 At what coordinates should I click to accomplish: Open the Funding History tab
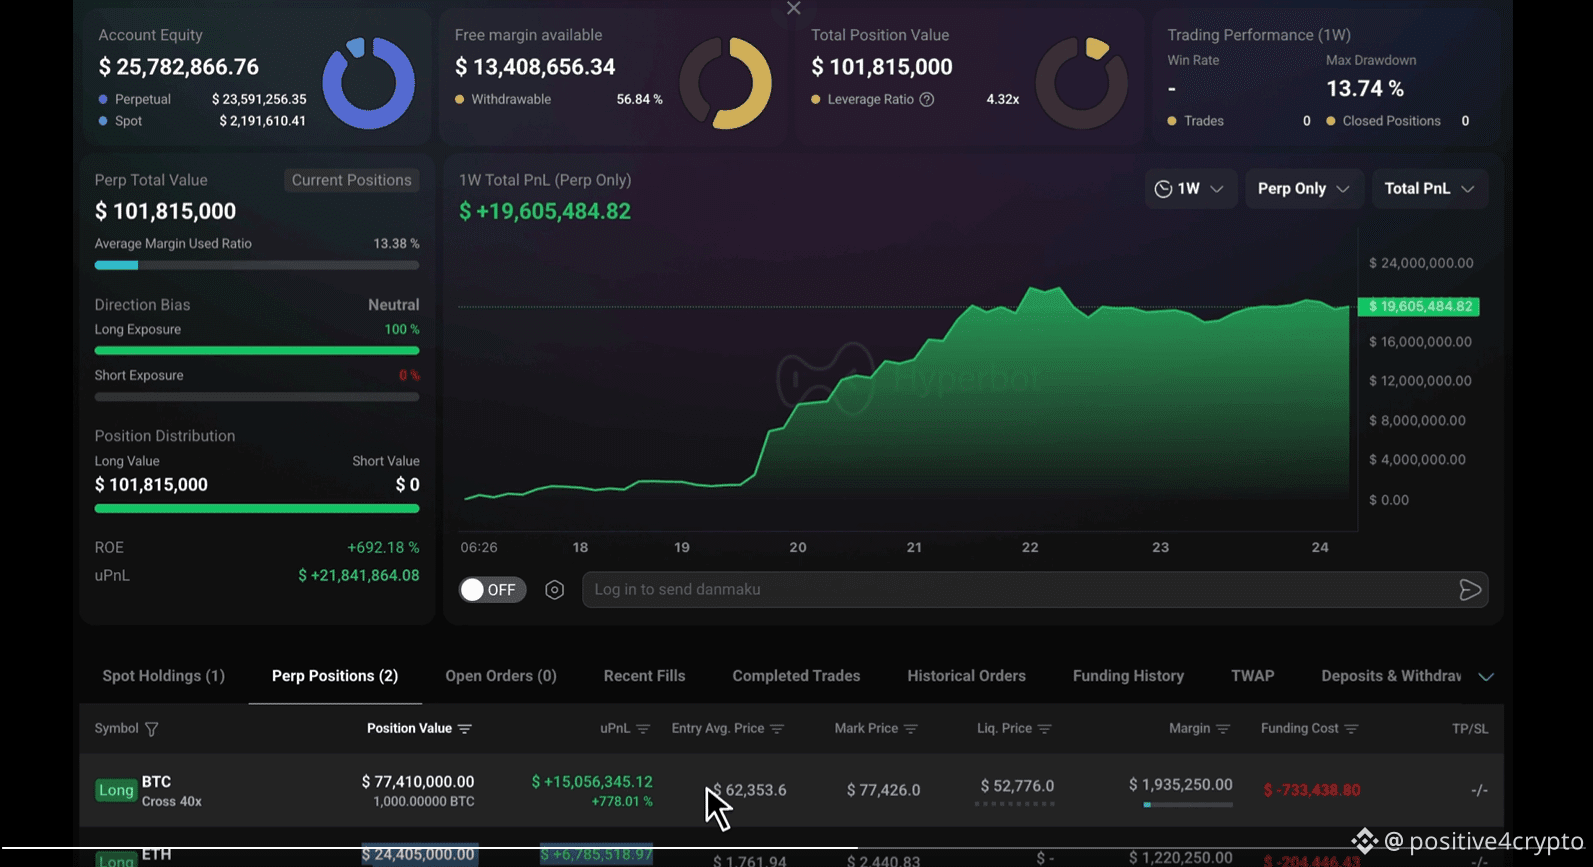1128,676
